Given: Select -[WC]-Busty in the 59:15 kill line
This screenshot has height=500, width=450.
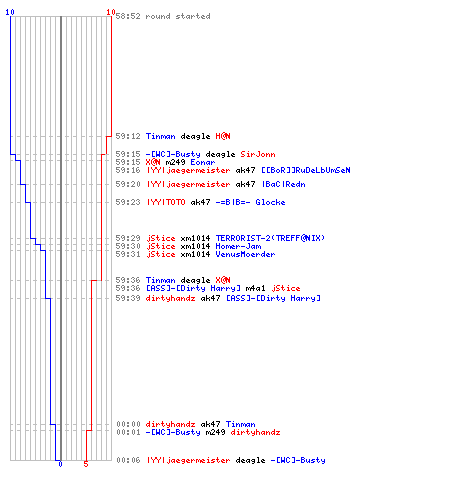Looking at the screenshot, I should pyautogui.click(x=173, y=154).
